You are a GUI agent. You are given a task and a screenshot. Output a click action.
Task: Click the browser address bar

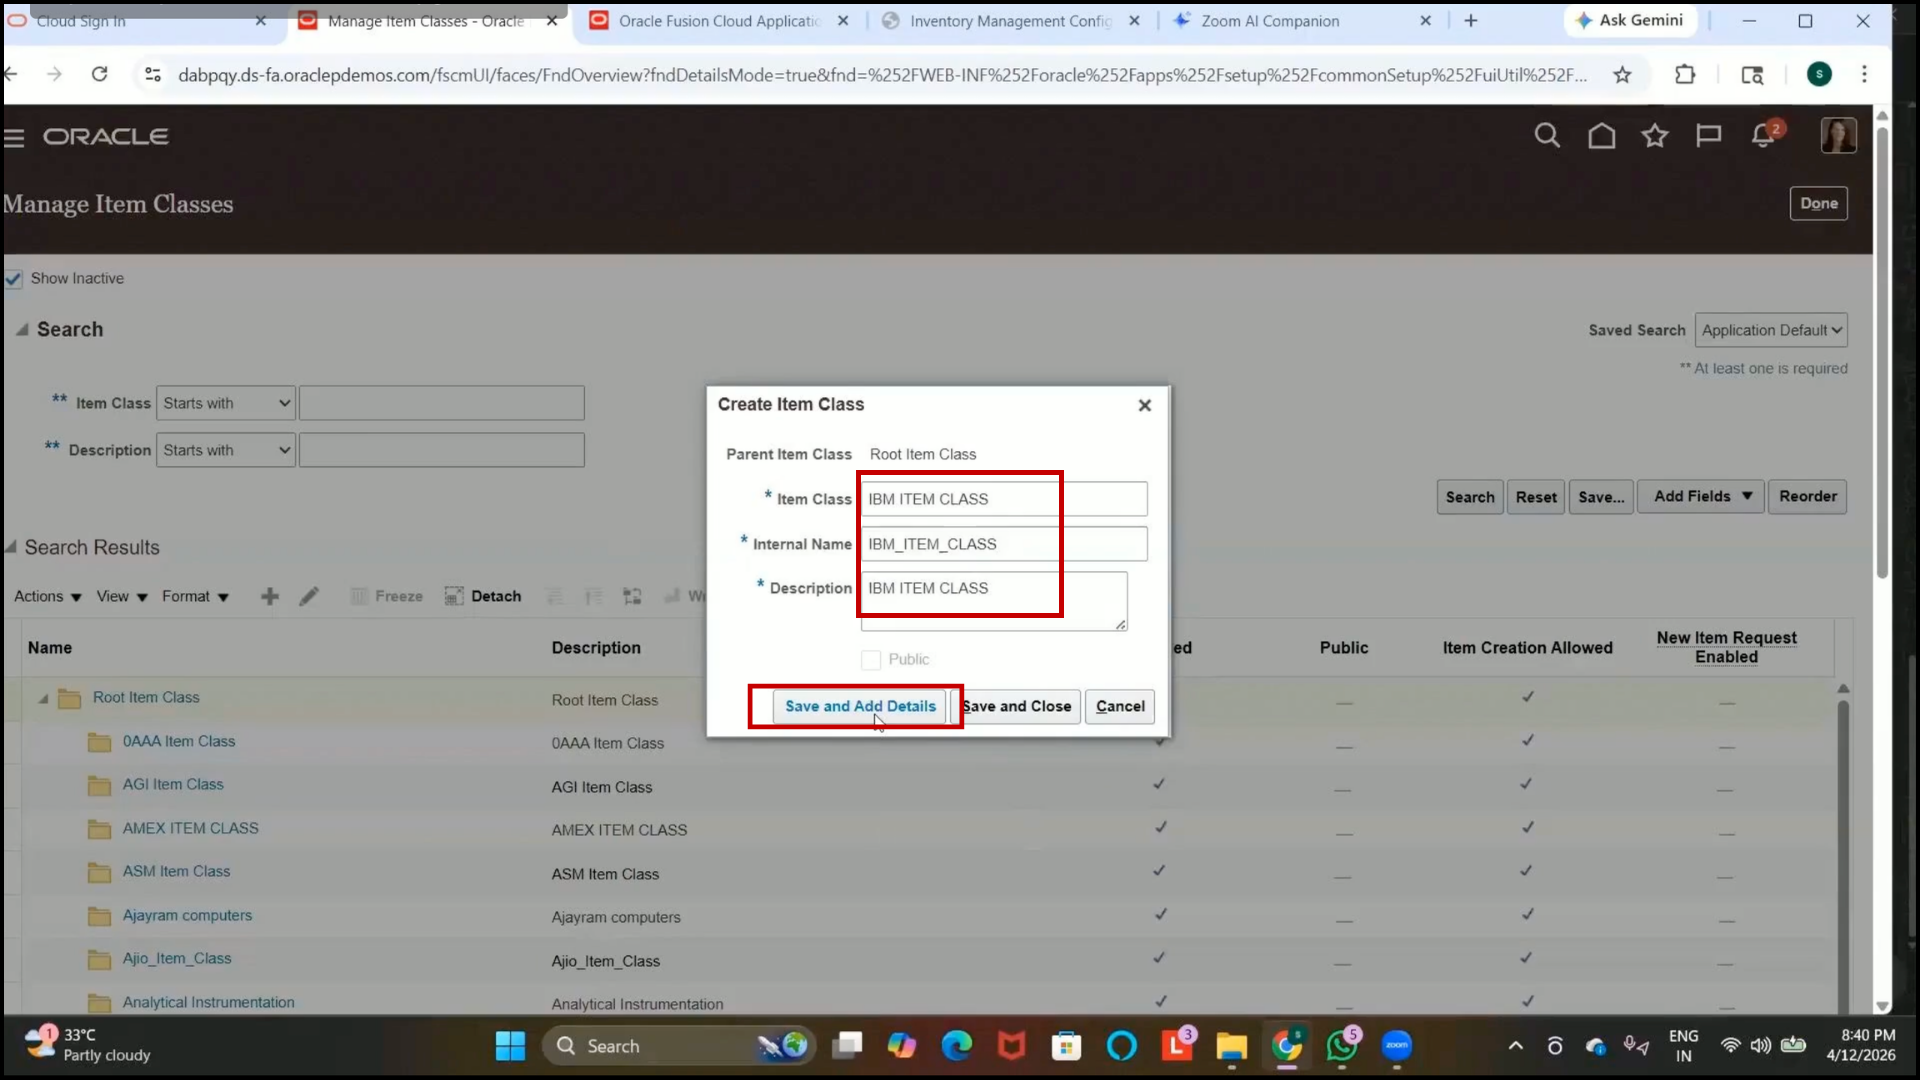coord(880,75)
